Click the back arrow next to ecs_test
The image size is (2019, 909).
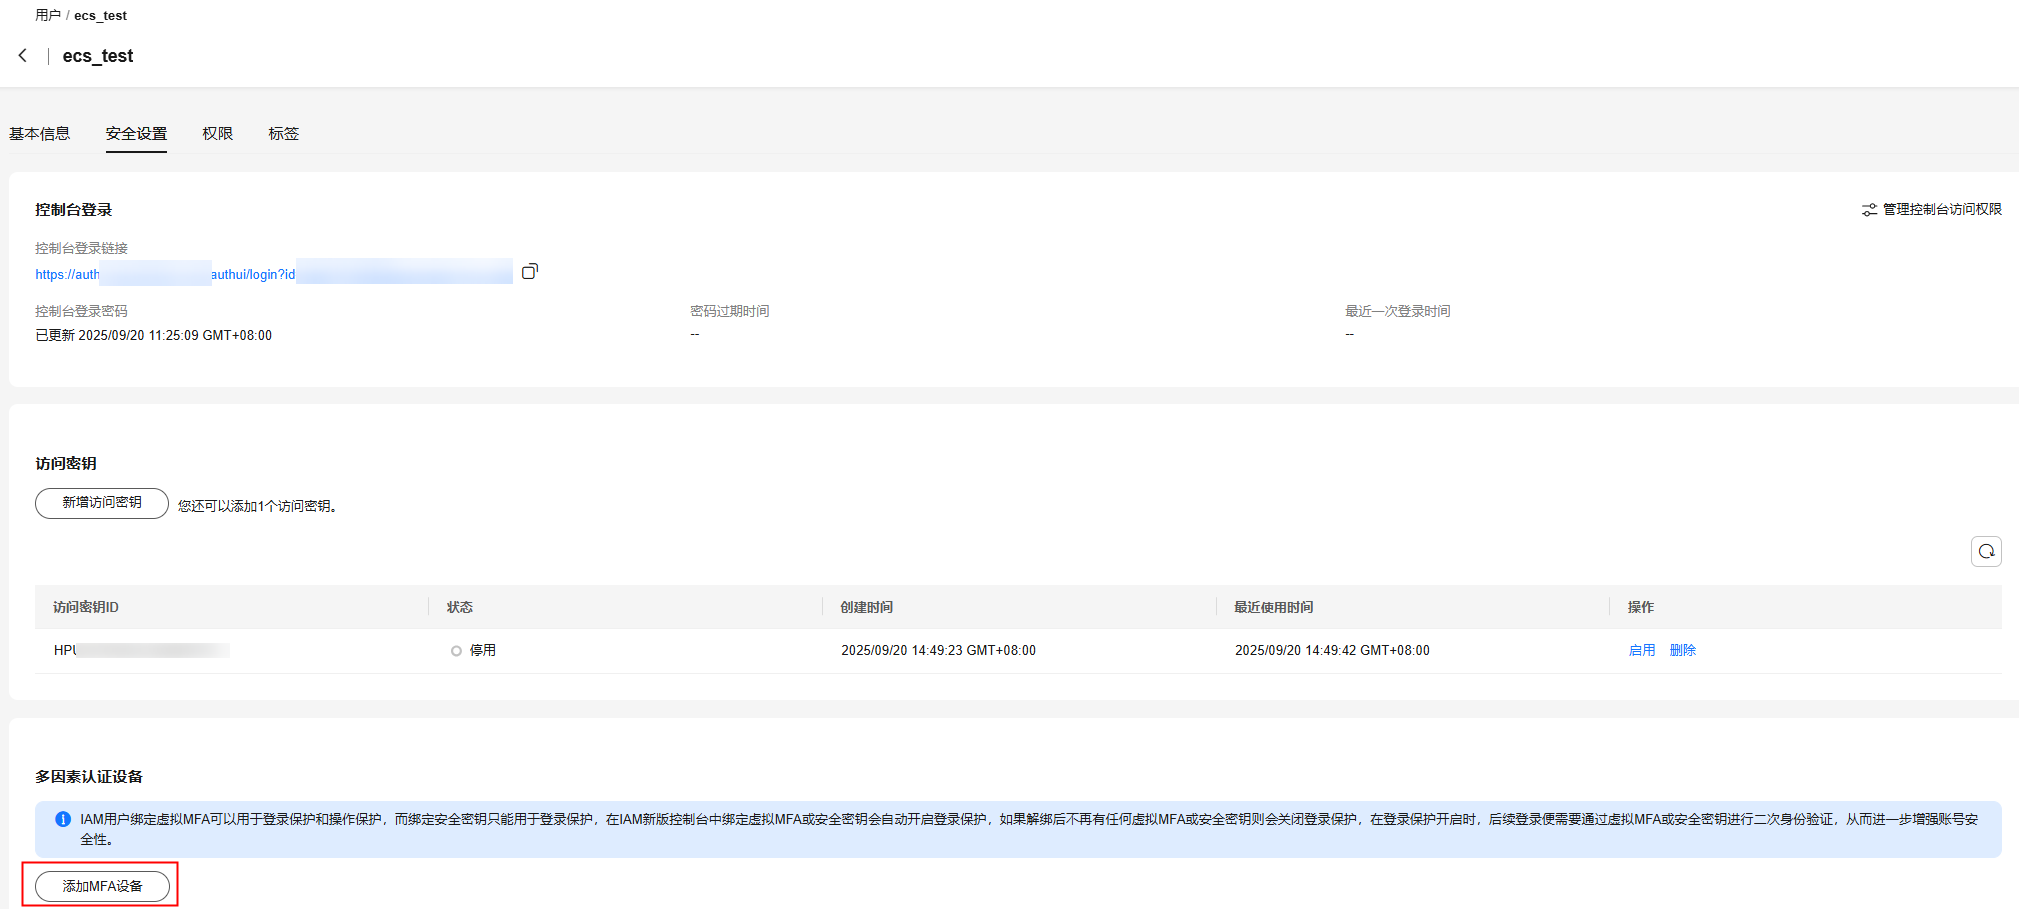23,56
